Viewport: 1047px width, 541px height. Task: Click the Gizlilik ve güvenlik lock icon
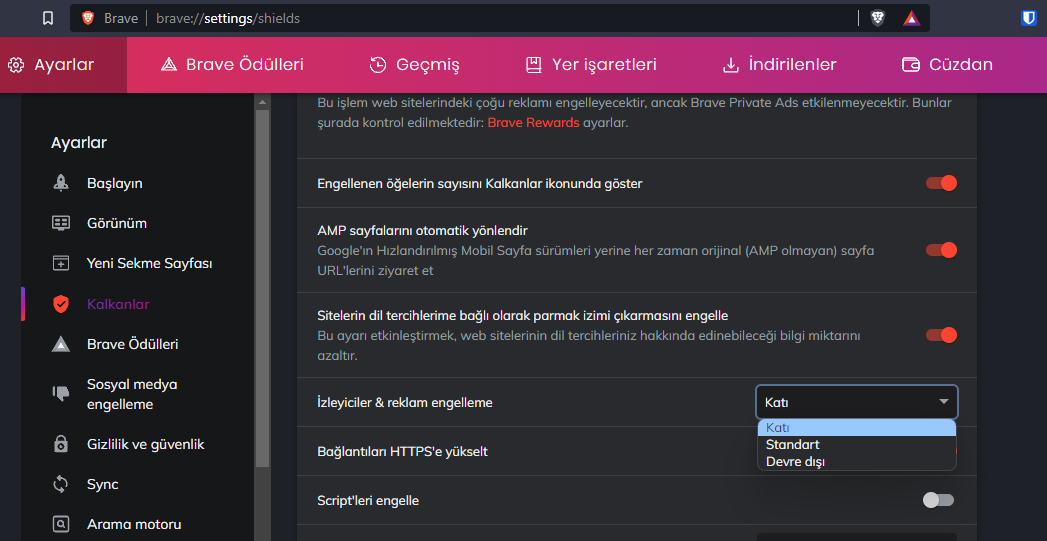(61, 444)
